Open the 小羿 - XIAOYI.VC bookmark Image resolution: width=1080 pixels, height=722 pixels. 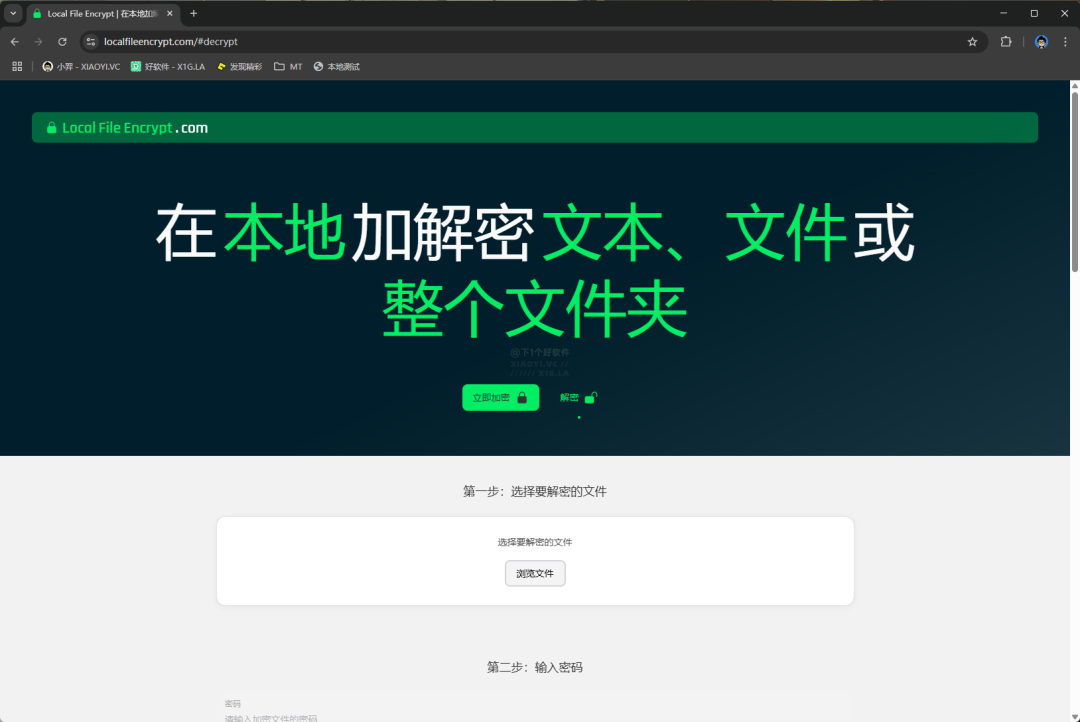tap(81, 66)
